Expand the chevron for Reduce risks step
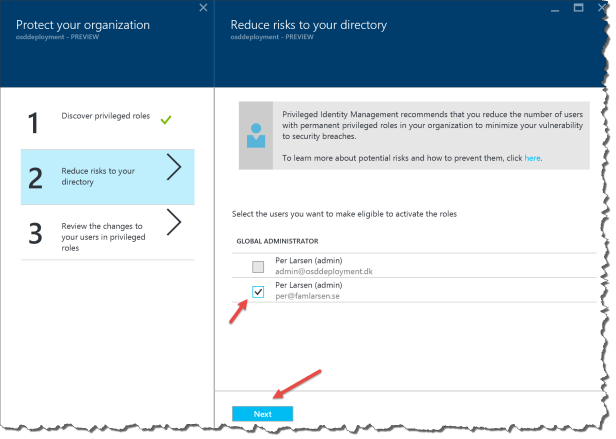This screenshot has height=439, width=616. 173,170
